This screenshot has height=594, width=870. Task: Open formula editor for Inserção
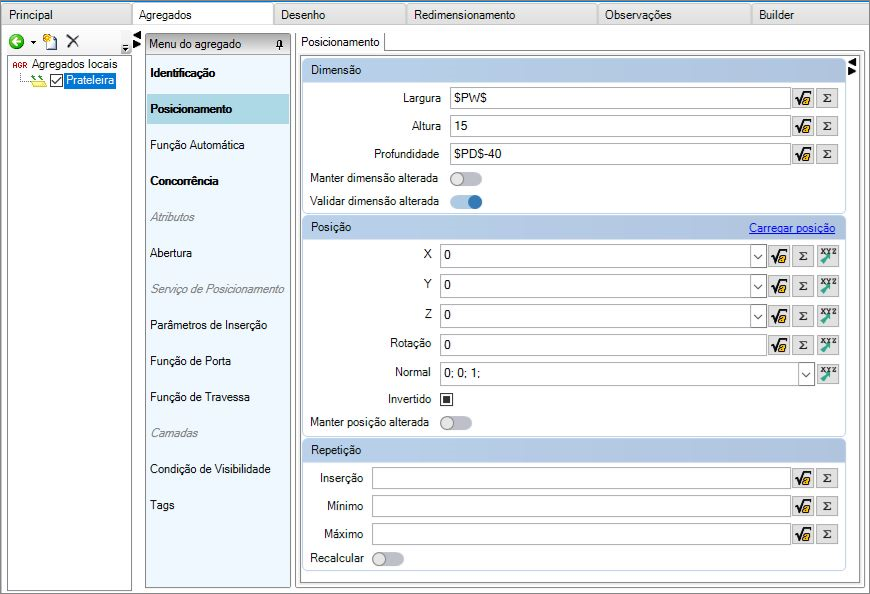pyautogui.click(x=803, y=478)
